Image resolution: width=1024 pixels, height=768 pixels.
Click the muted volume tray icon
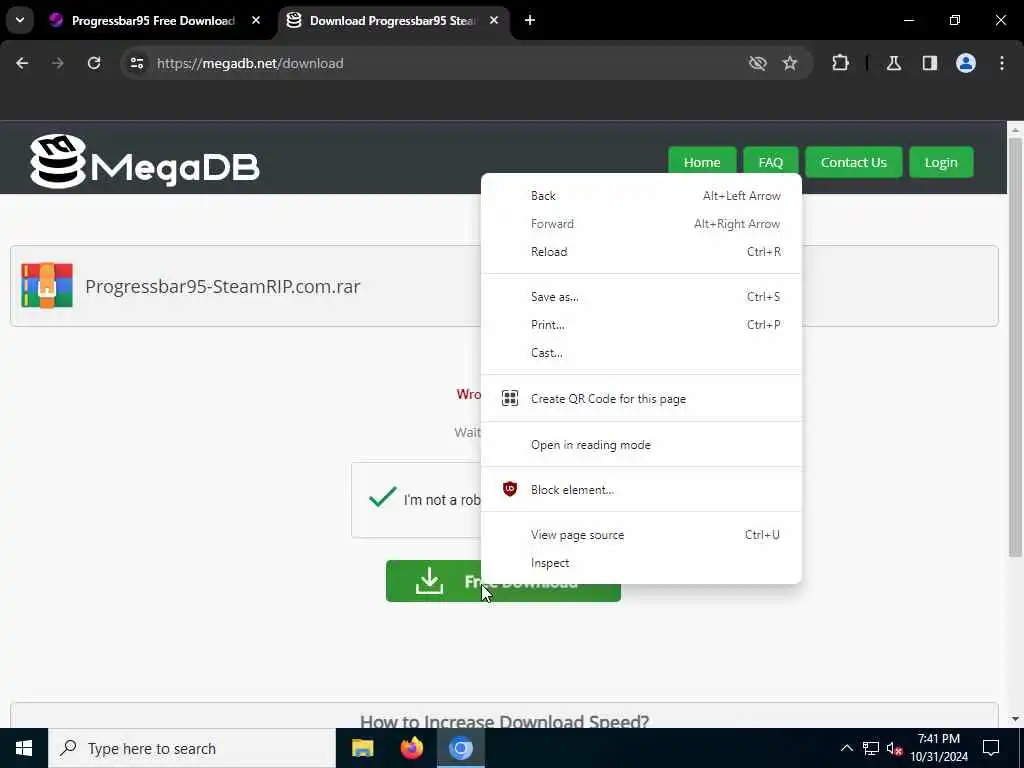point(895,748)
